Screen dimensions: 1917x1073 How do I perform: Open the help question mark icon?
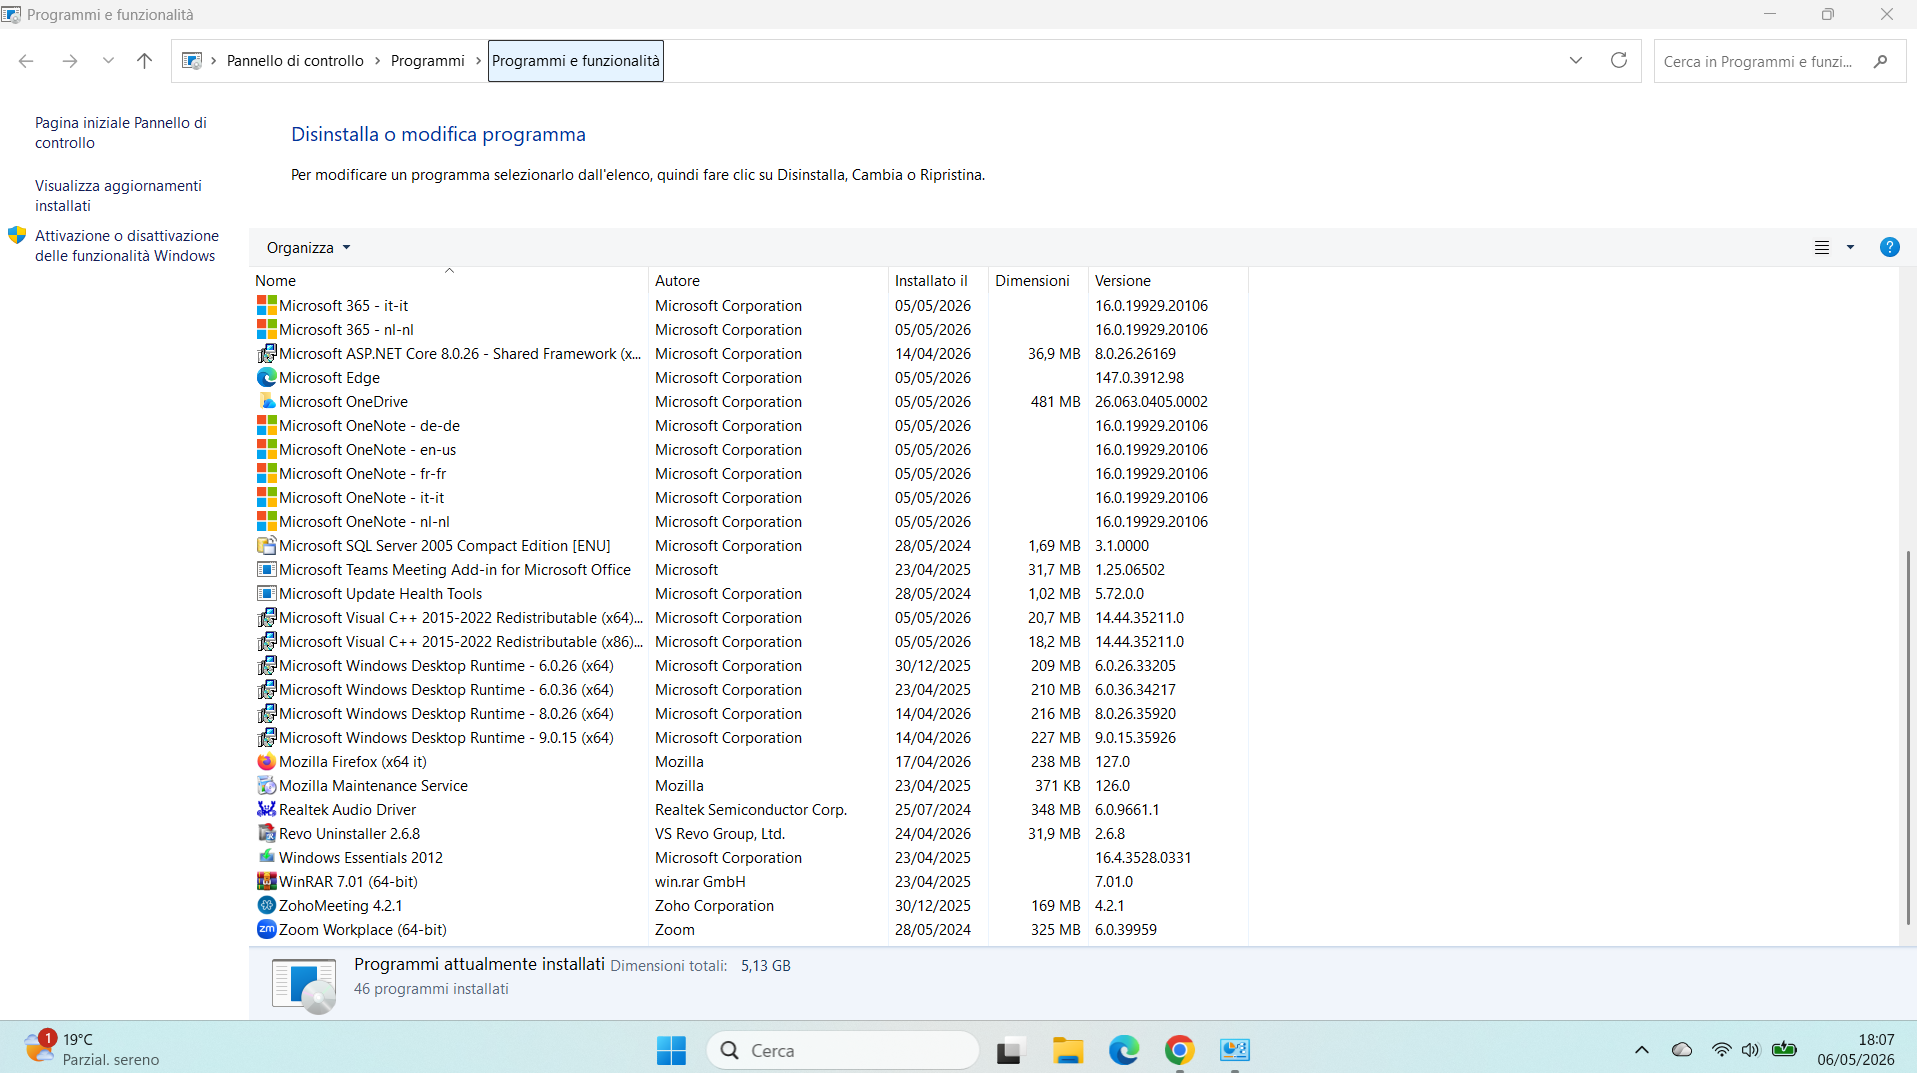coord(1889,247)
